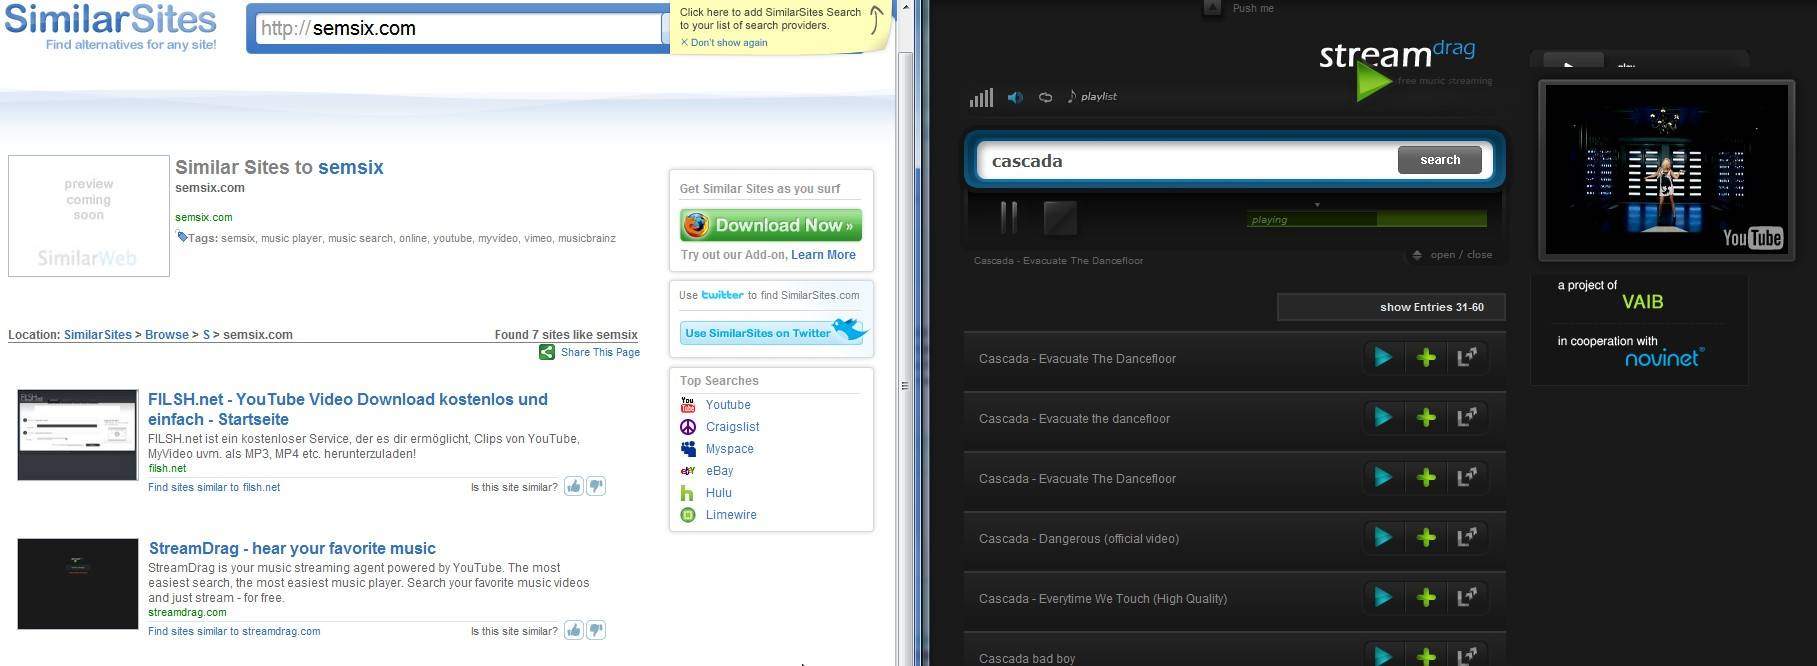
Task: Toggle the repeat loop icon in StreamDrag
Action: (x=1045, y=97)
